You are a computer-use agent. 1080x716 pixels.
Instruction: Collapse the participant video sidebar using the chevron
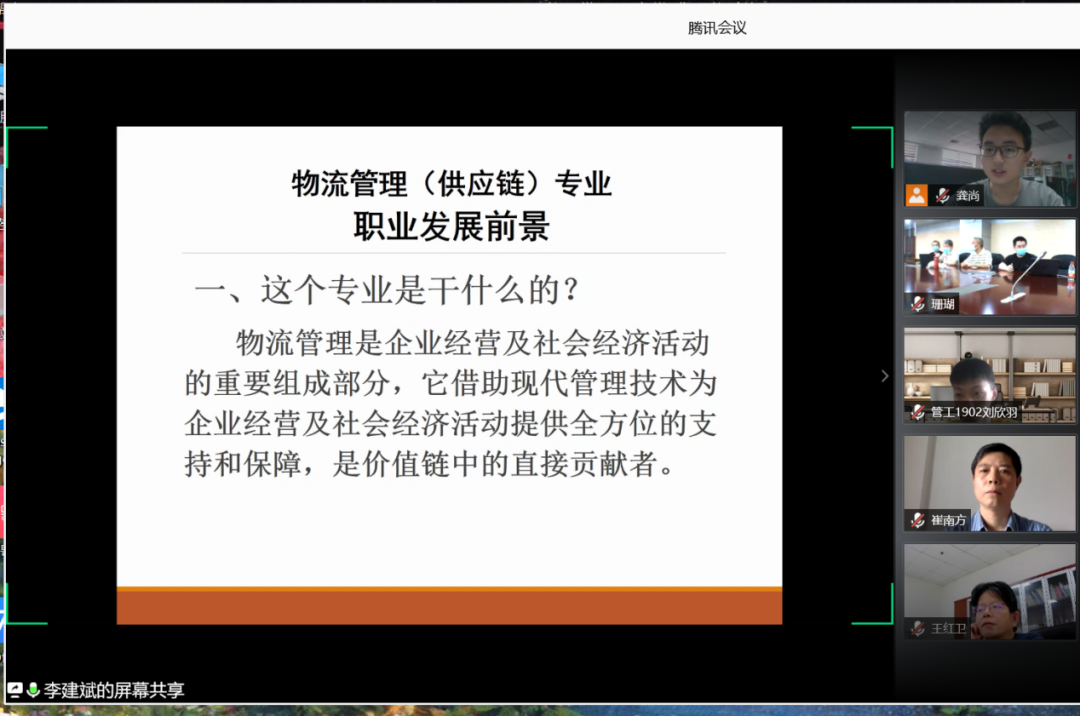(x=884, y=376)
